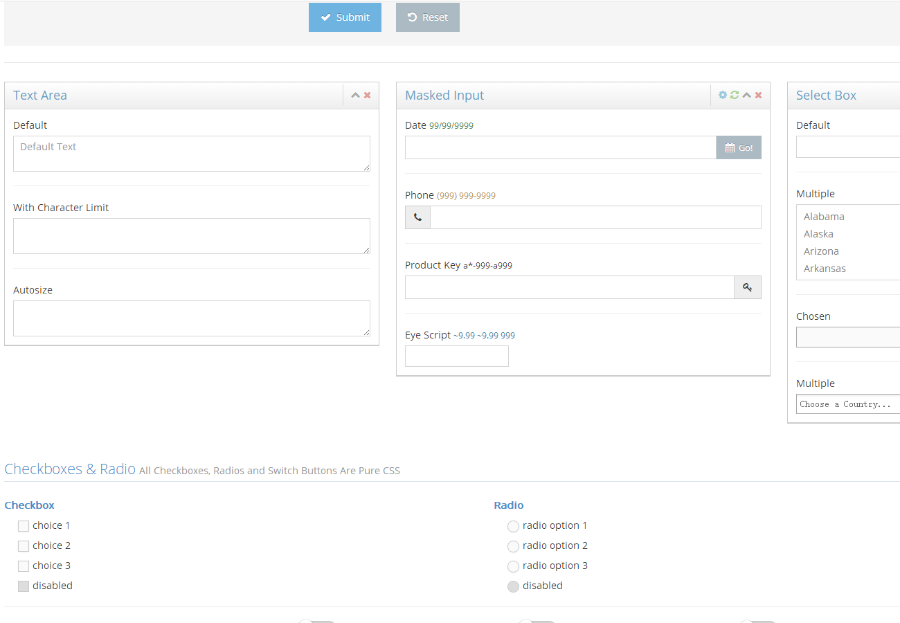Image resolution: width=900 pixels, height=623 pixels.
Task: Close the Text Area panel
Action: 367,95
